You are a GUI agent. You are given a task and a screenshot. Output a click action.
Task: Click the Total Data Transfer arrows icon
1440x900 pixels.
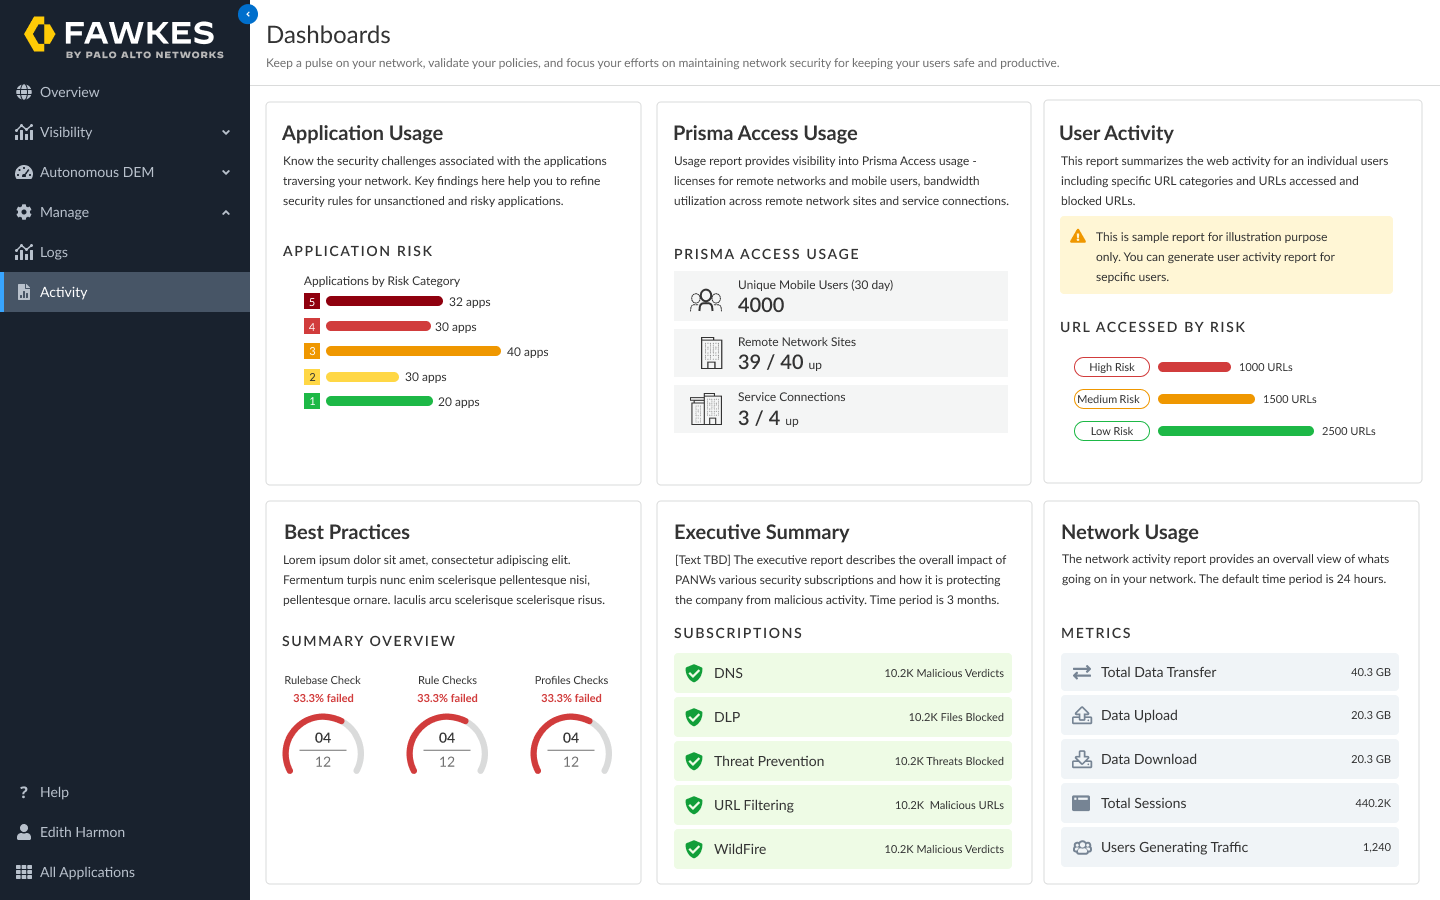click(1082, 672)
